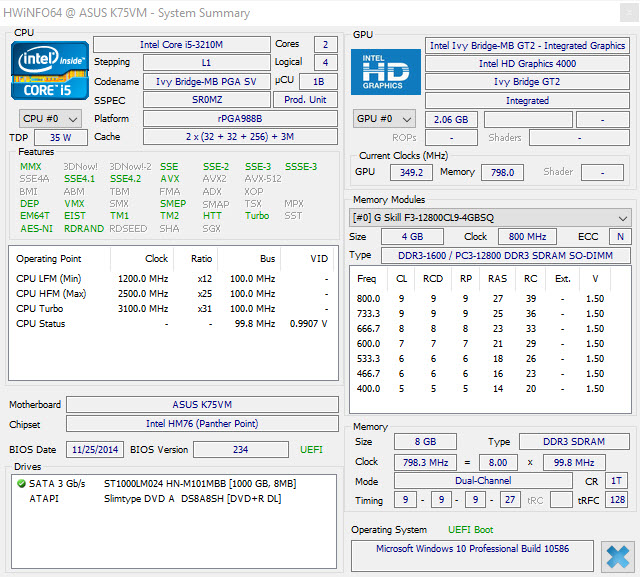Screen dimensions: 640x577
Task: Click the SSPEC SR0MZ field
Action: [x=207, y=100]
